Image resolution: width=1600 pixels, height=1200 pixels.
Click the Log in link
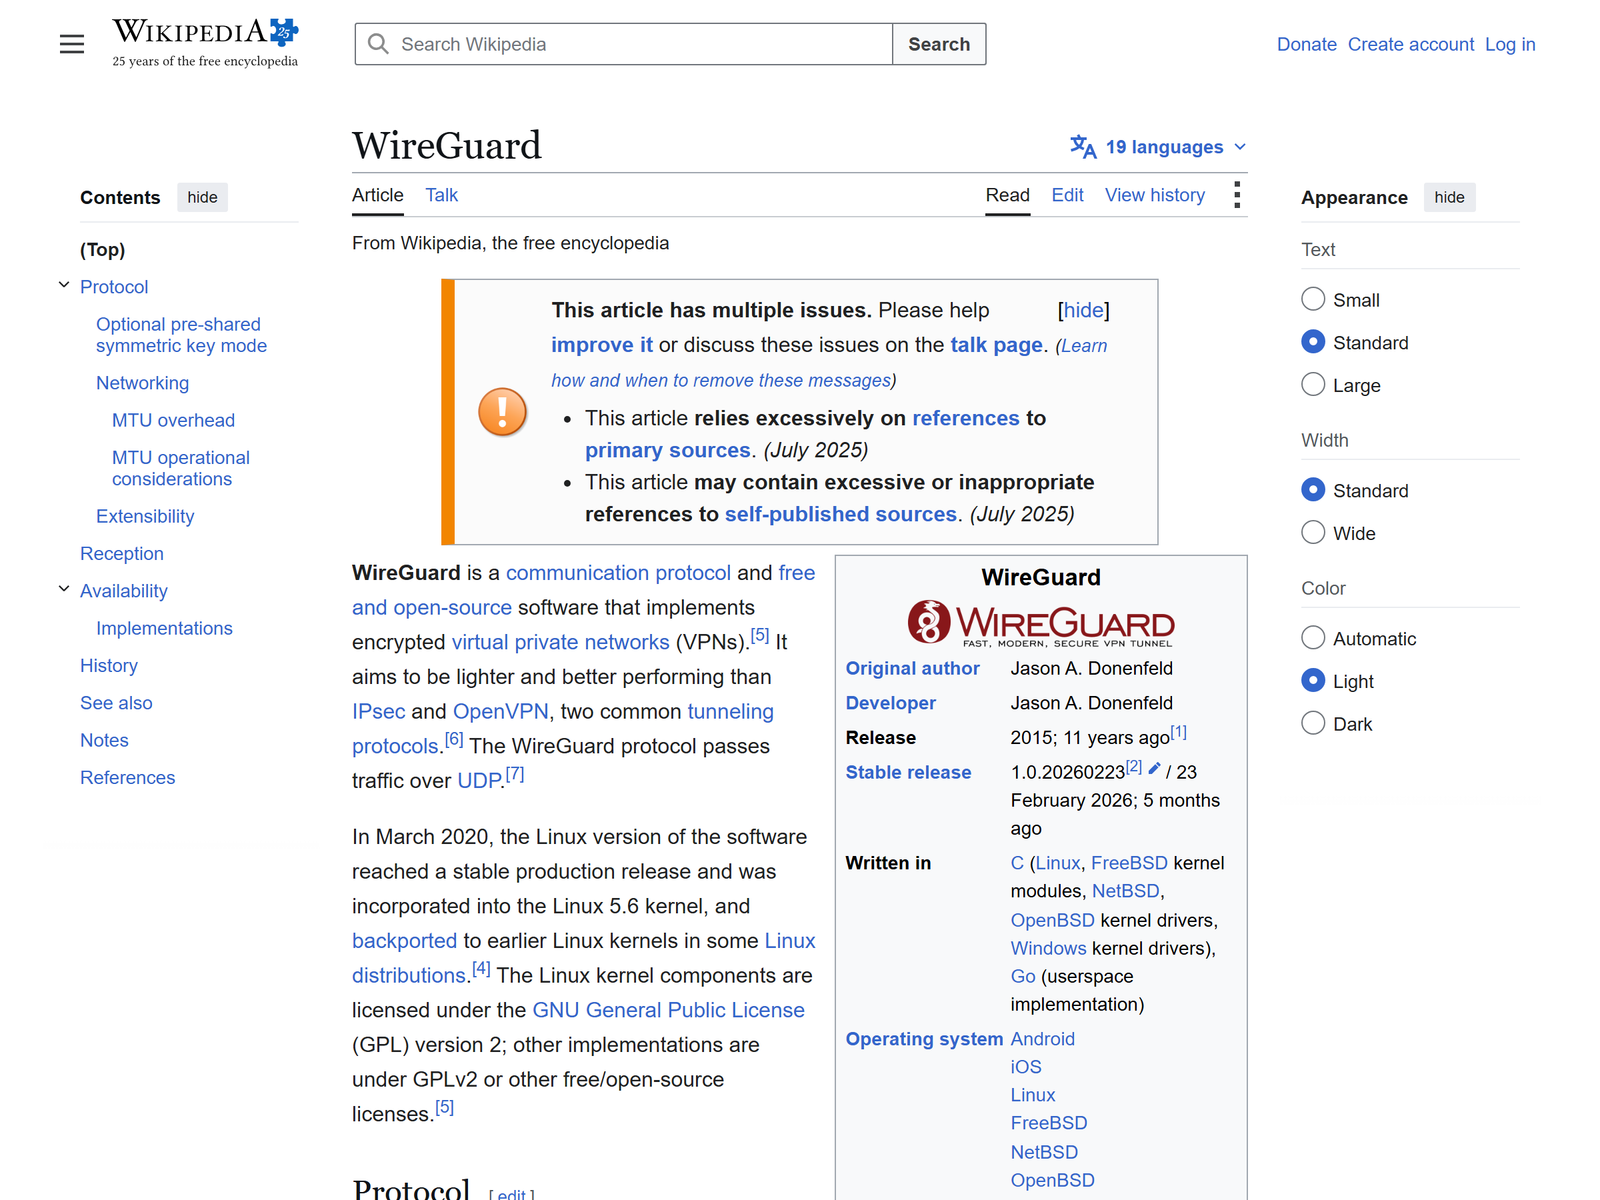pyautogui.click(x=1510, y=44)
